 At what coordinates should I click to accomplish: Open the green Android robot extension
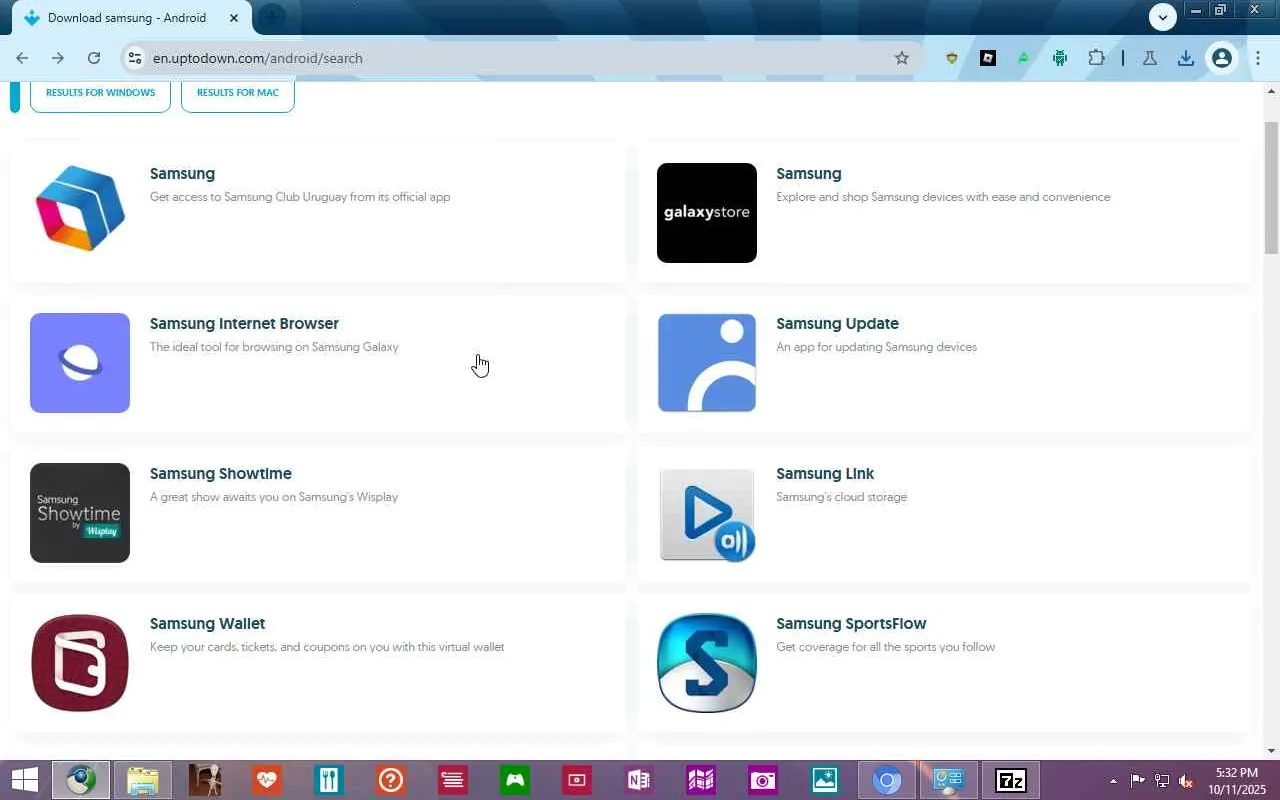coord(1060,58)
